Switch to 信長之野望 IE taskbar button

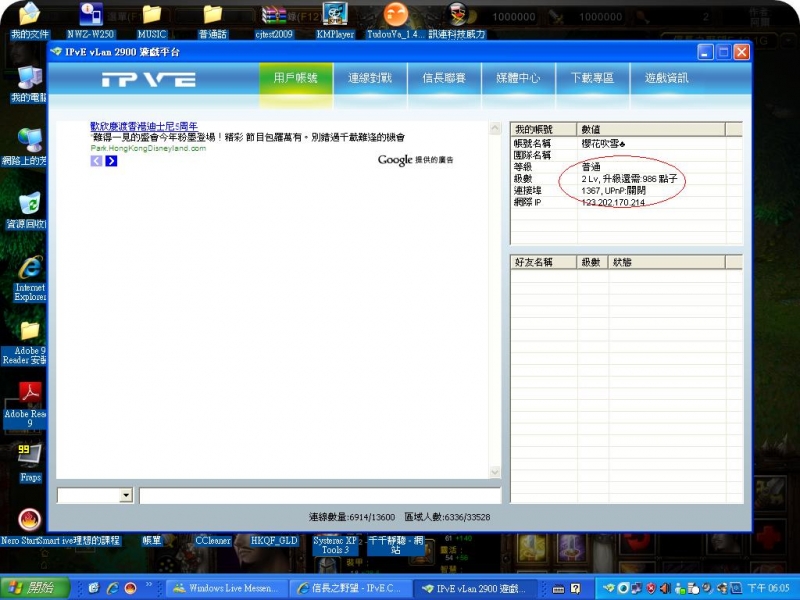(x=351, y=588)
